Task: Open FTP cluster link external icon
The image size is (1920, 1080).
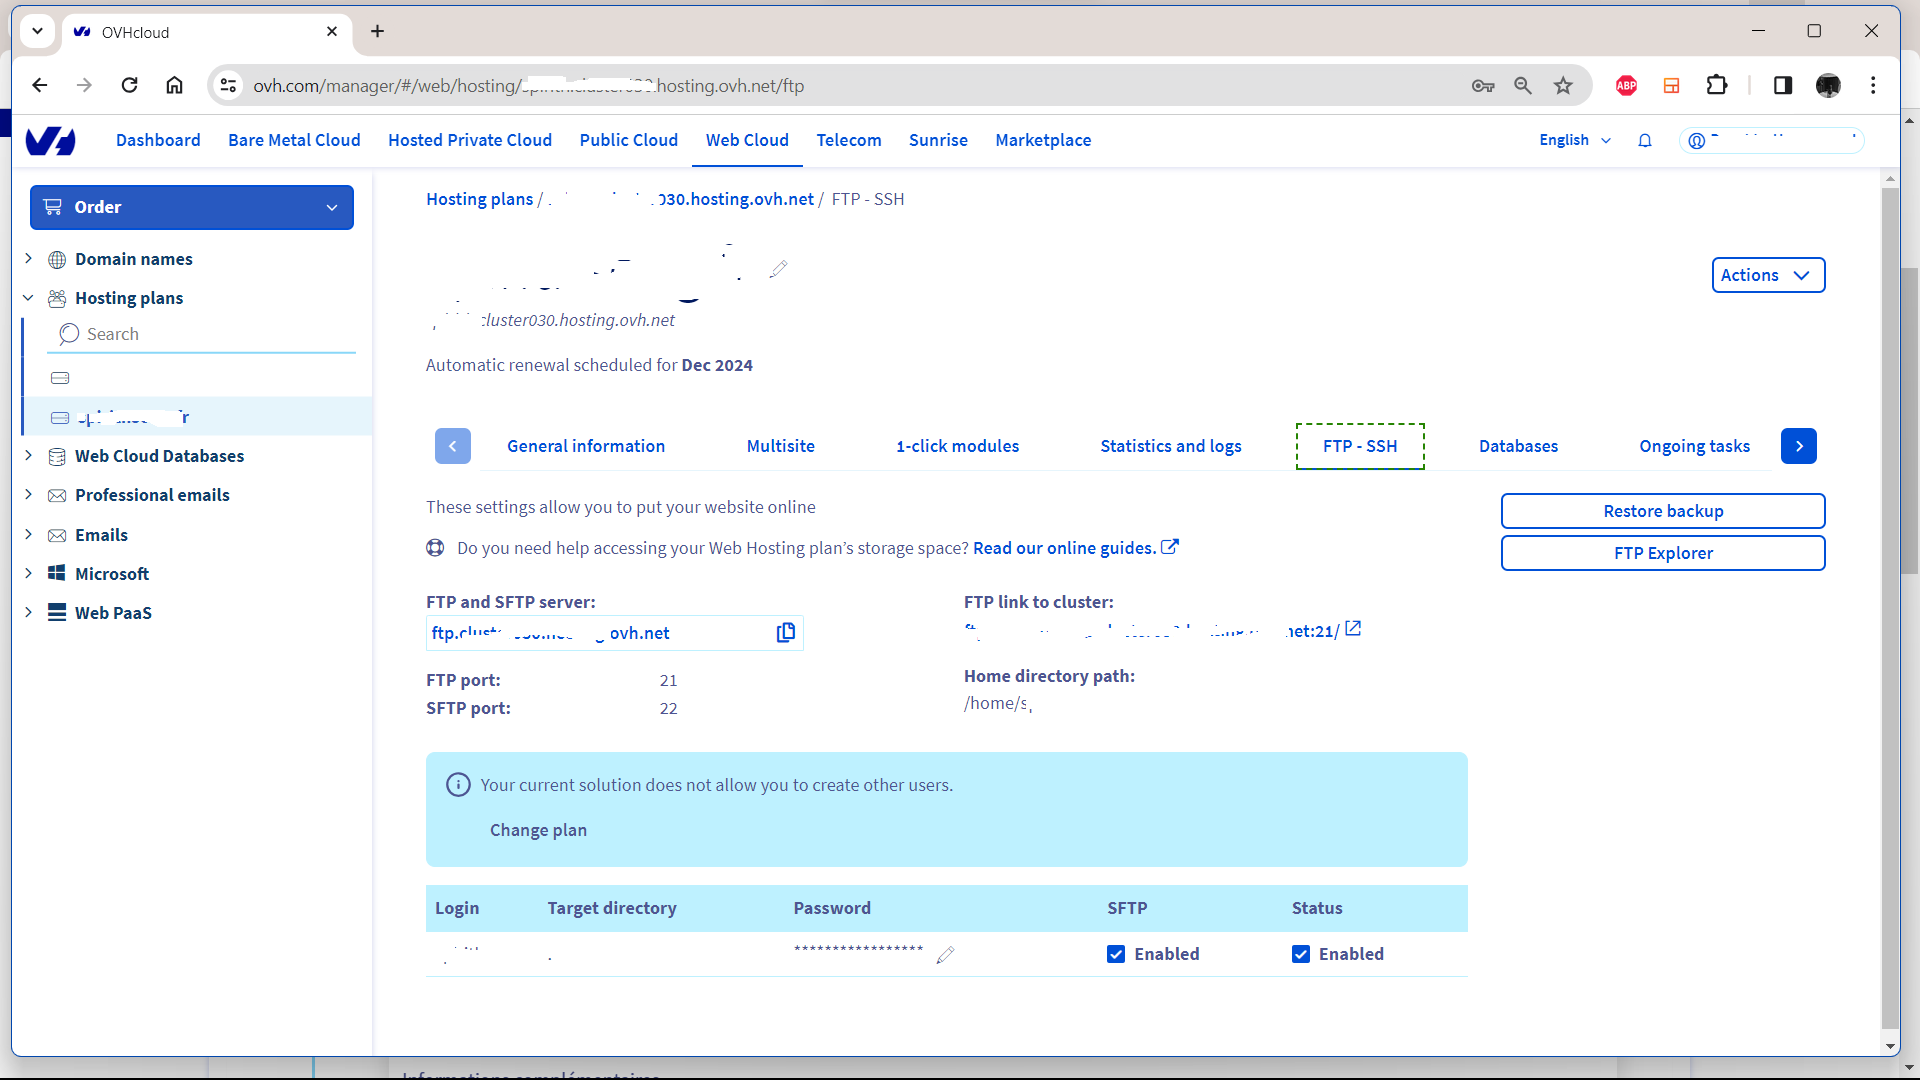Action: [x=1353, y=629]
